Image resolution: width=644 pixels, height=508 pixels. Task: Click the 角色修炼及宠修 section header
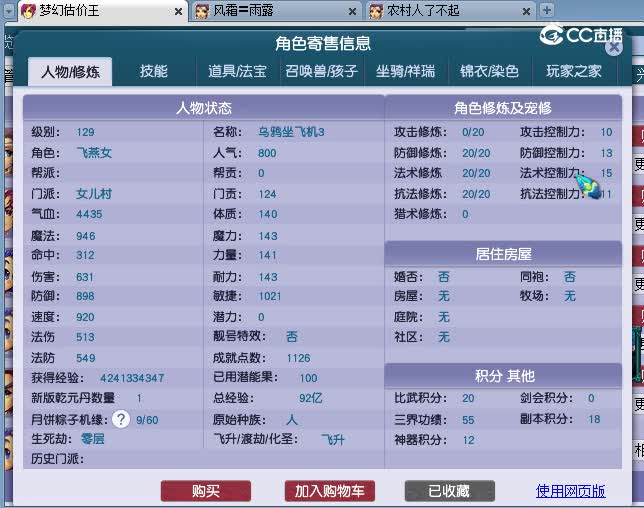pos(503,108)
